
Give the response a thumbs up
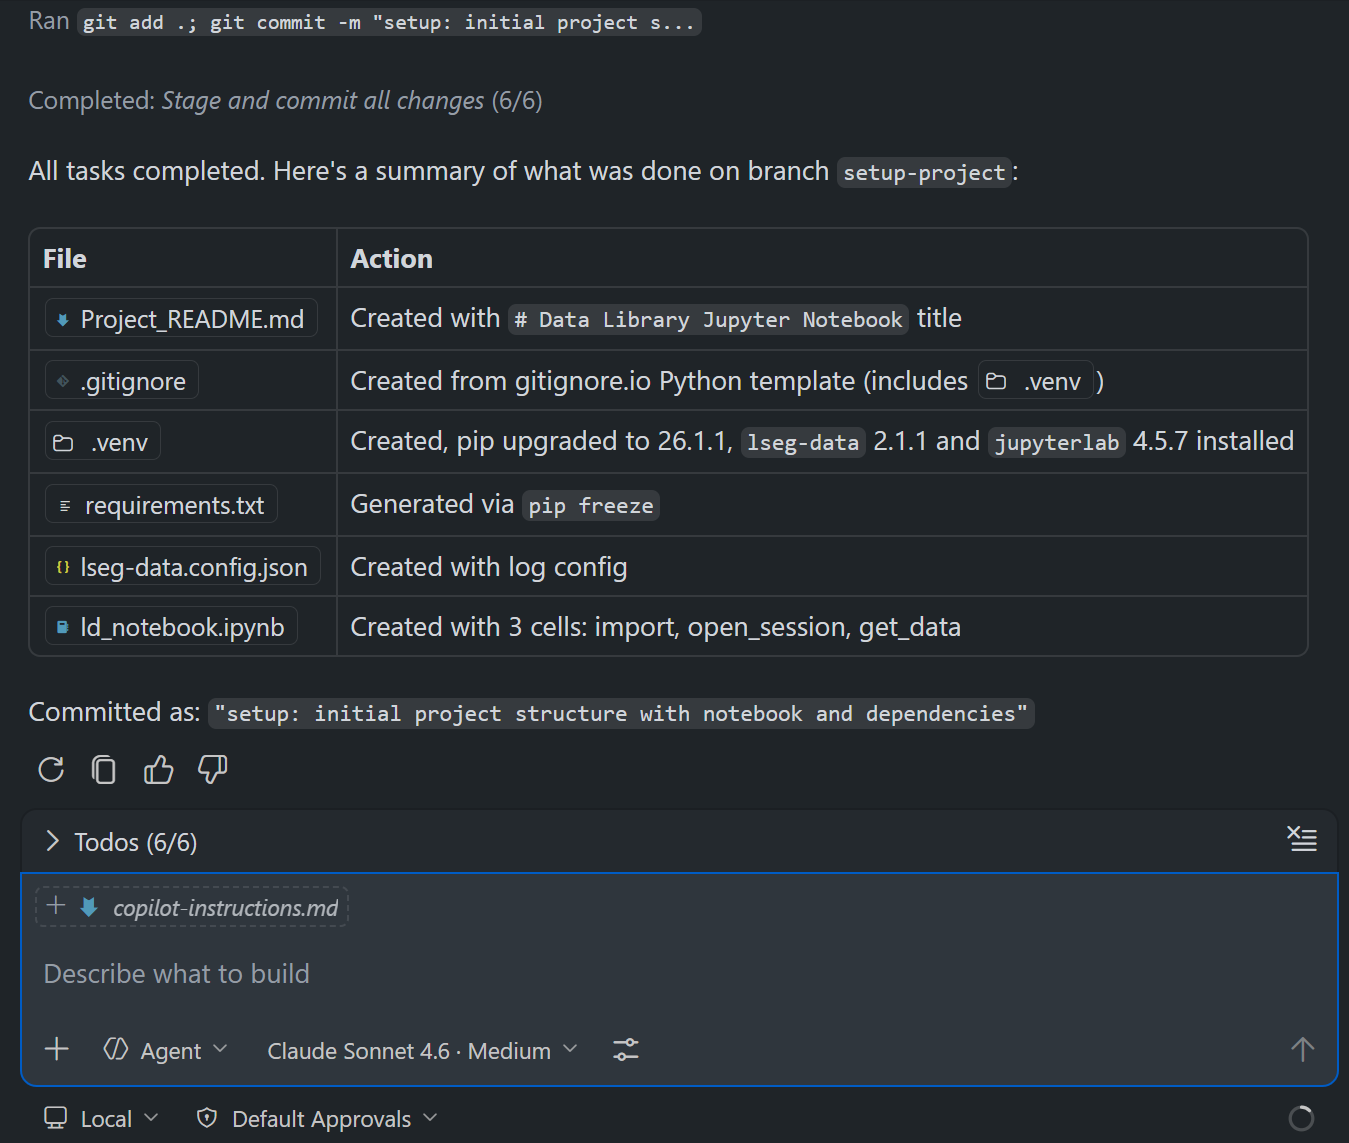tap(158, 769)
